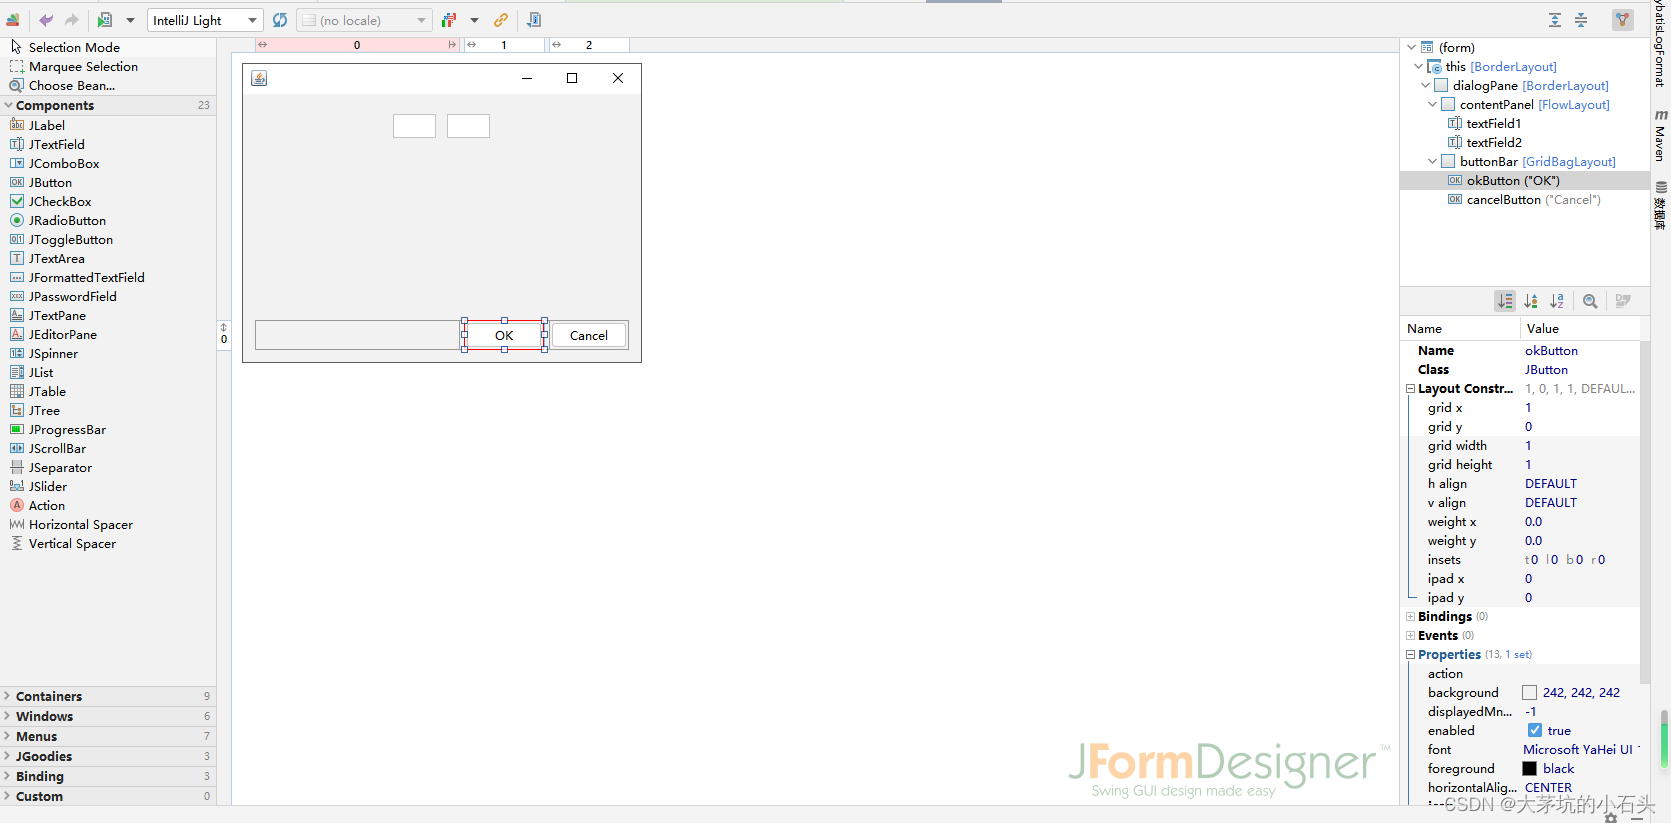Toggle Show Grouped properties sort icon
Screen dimensions: 1671x823
click(1505, 301)
